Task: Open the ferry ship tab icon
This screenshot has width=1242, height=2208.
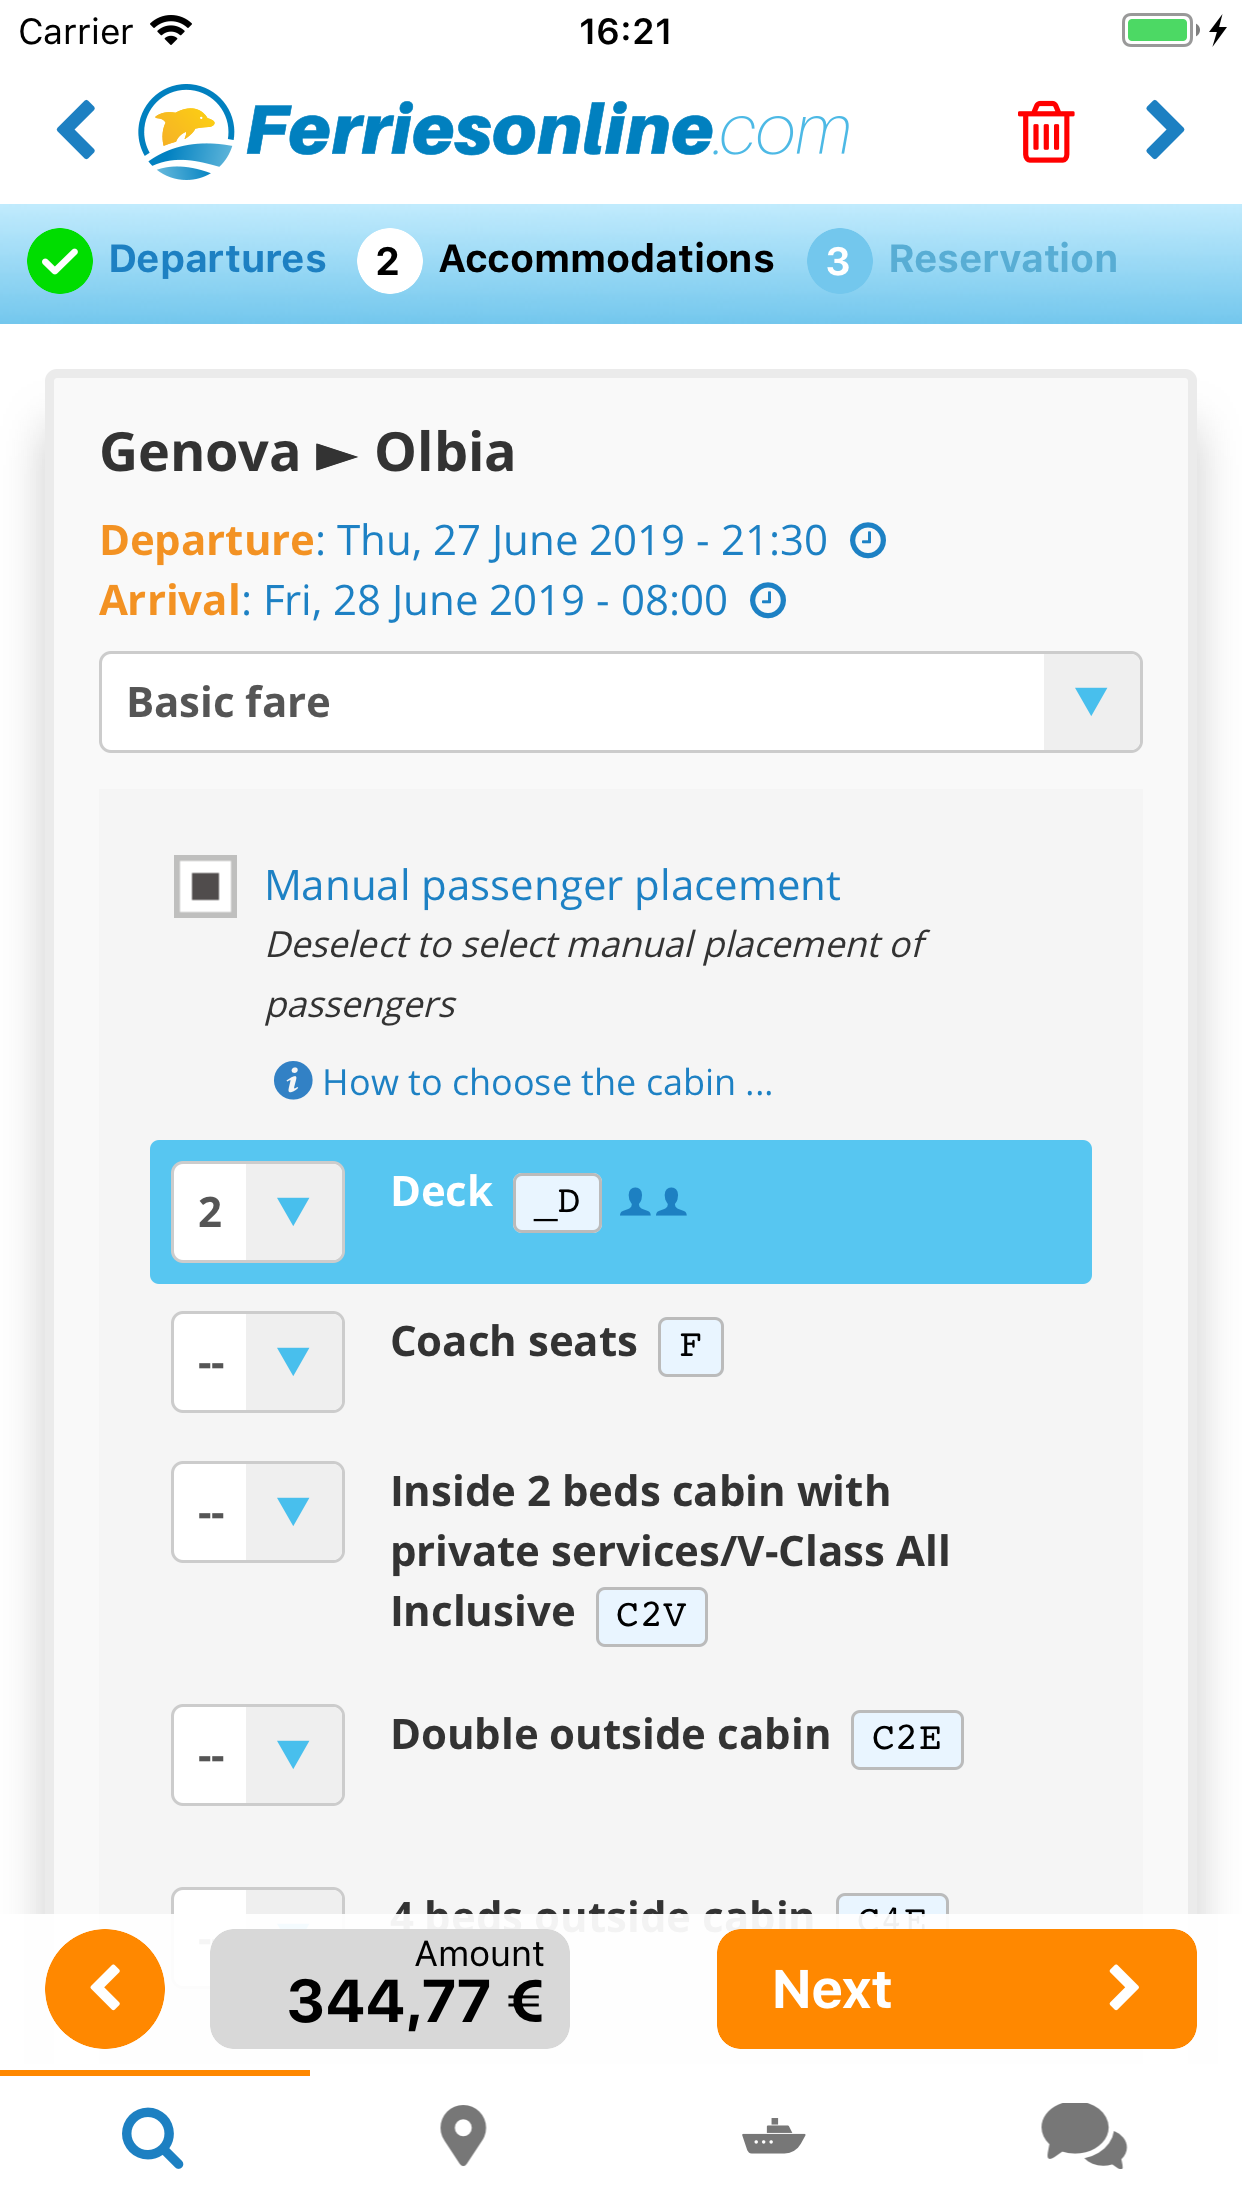Action: (773, 2137)
